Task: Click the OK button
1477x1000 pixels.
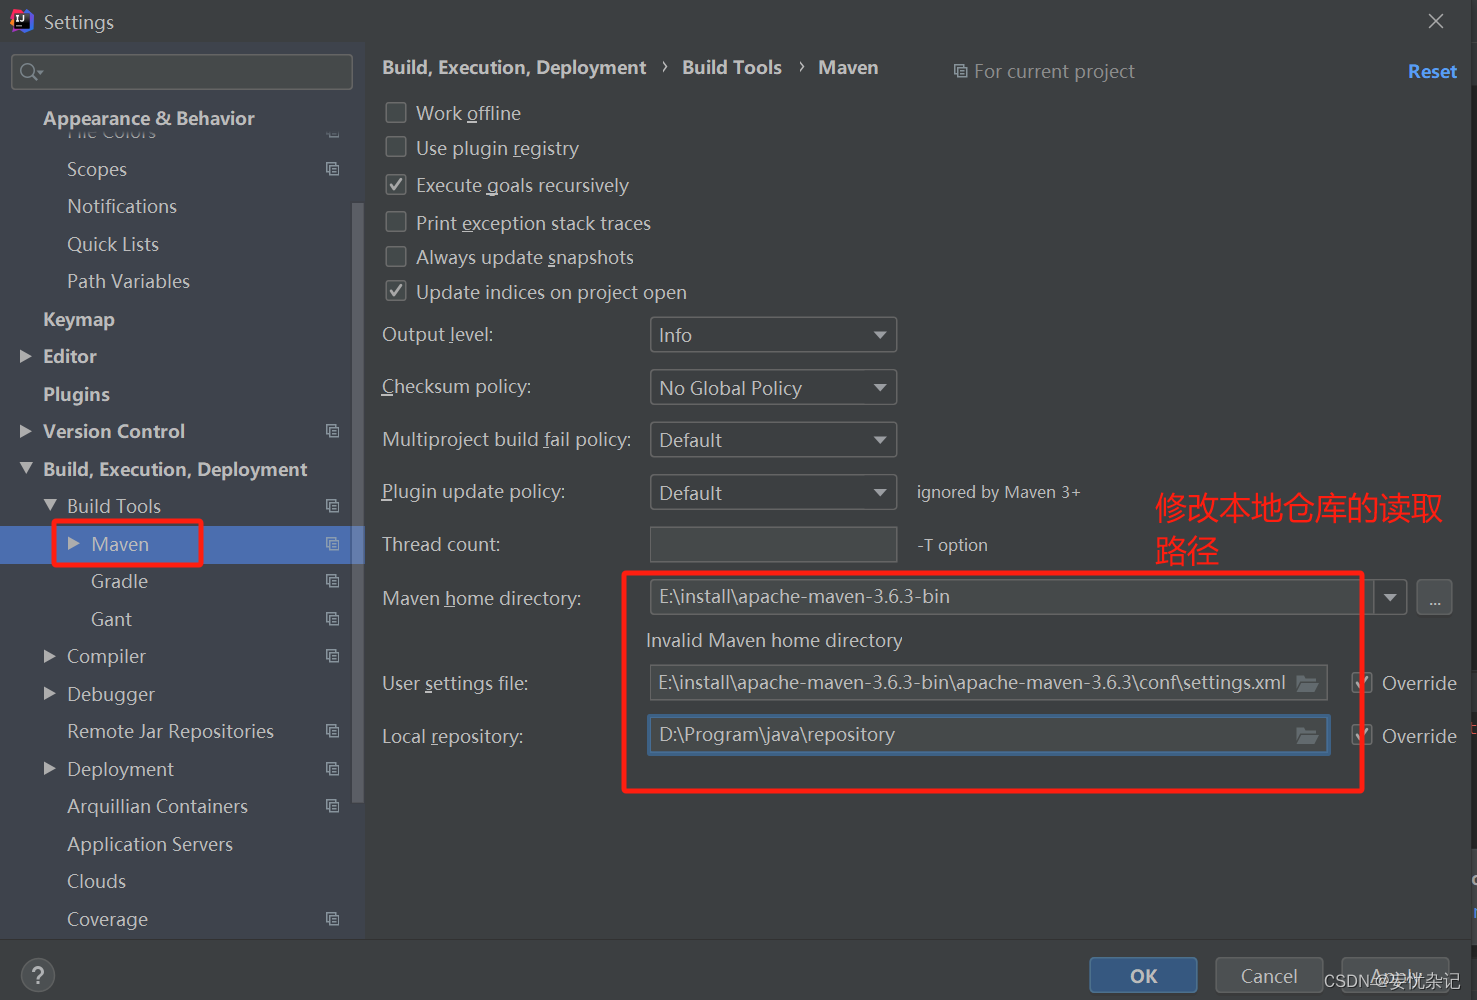Action: click(x=1143, y=976)
